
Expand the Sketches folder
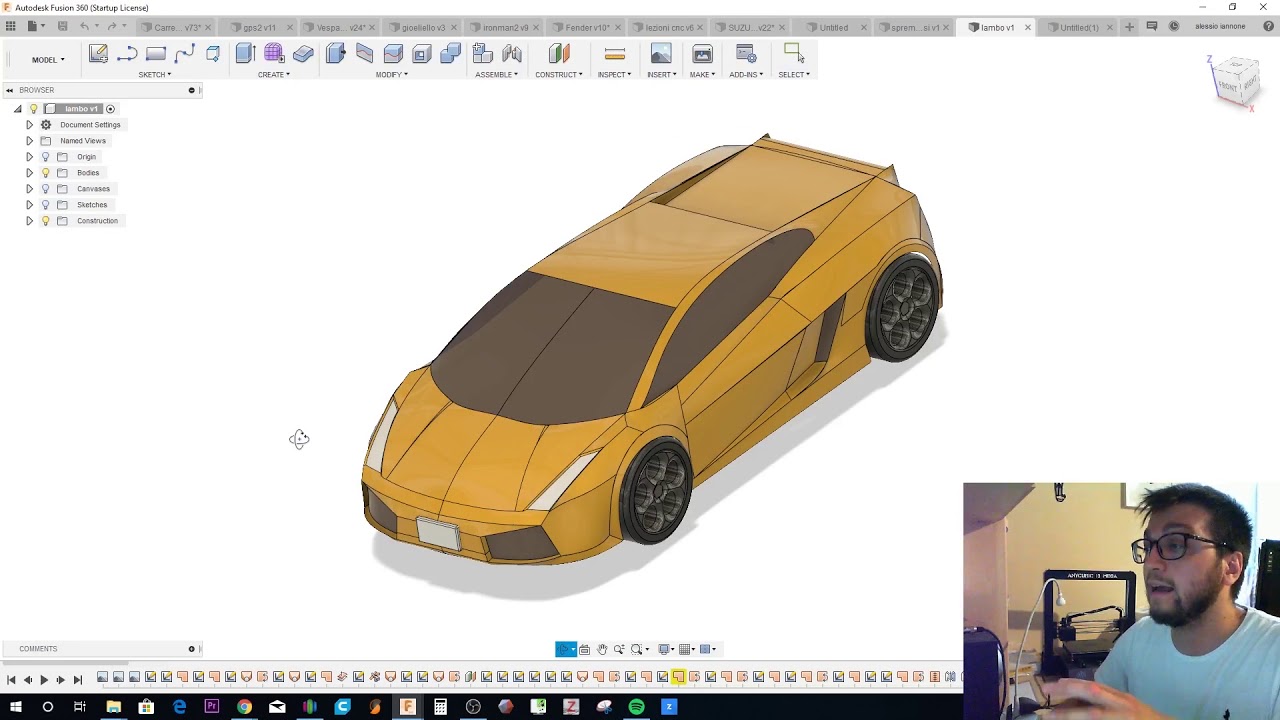click(29, 205)
